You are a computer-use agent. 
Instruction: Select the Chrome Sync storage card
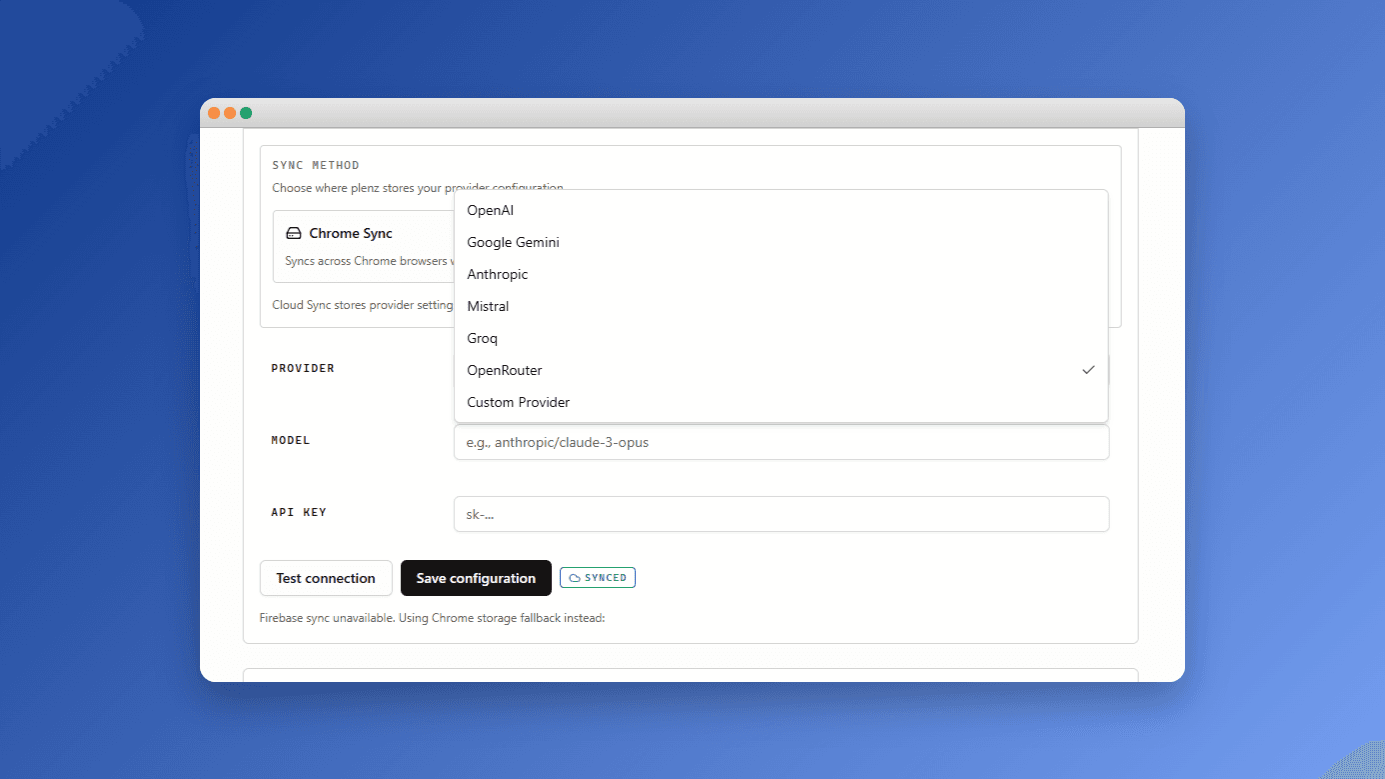coord(364,247)
